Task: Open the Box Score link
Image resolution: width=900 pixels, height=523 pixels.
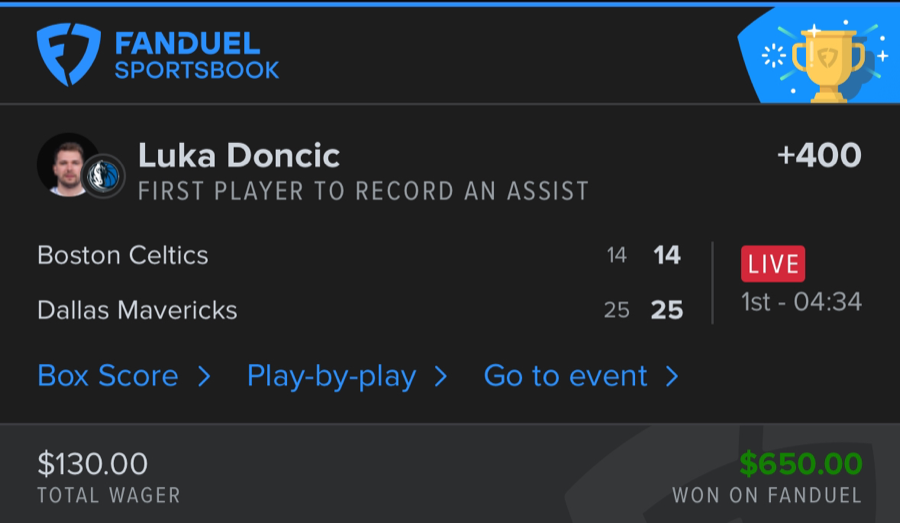Action: (108, 376)
